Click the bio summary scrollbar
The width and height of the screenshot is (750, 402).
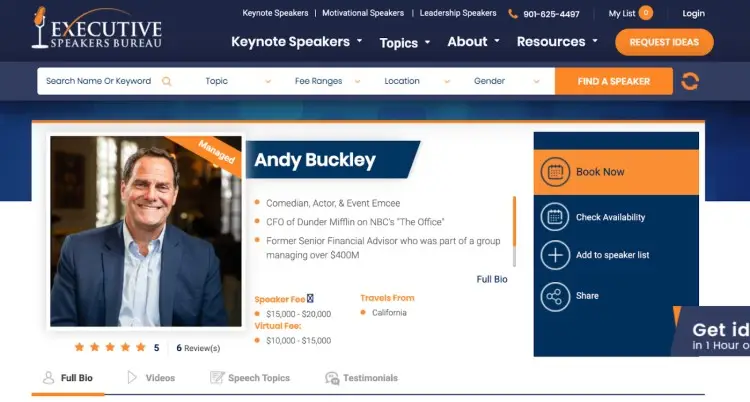(515, 231)
